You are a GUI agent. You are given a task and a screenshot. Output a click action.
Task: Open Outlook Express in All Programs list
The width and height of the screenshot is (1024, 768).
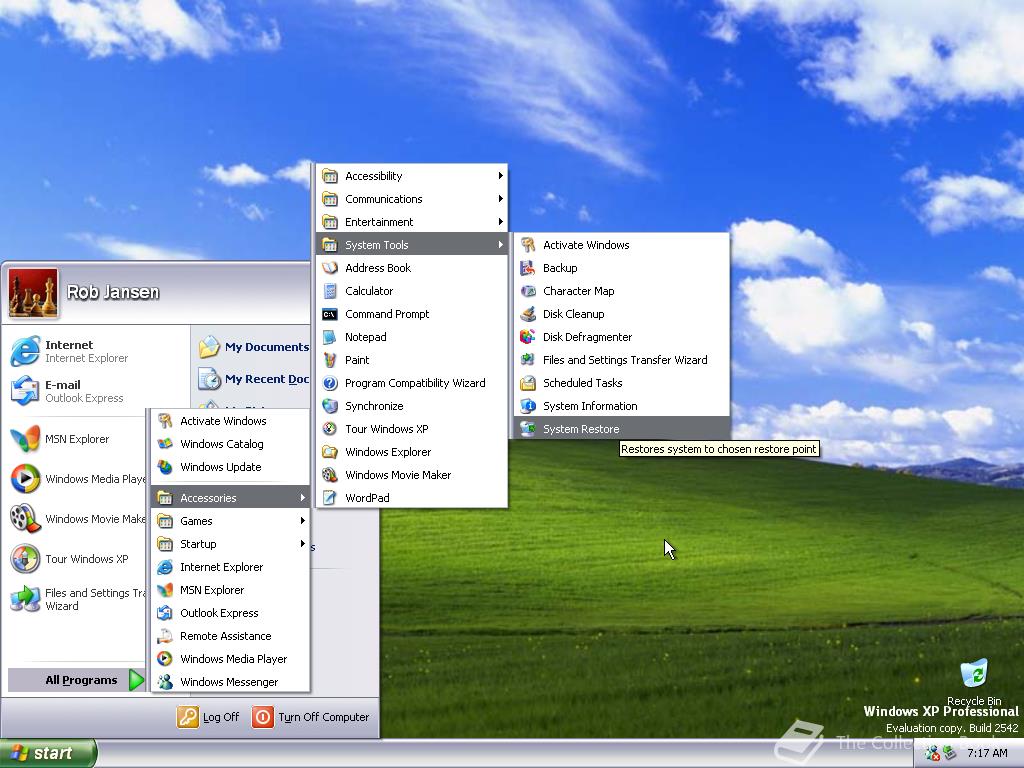[x=230, y=613]
